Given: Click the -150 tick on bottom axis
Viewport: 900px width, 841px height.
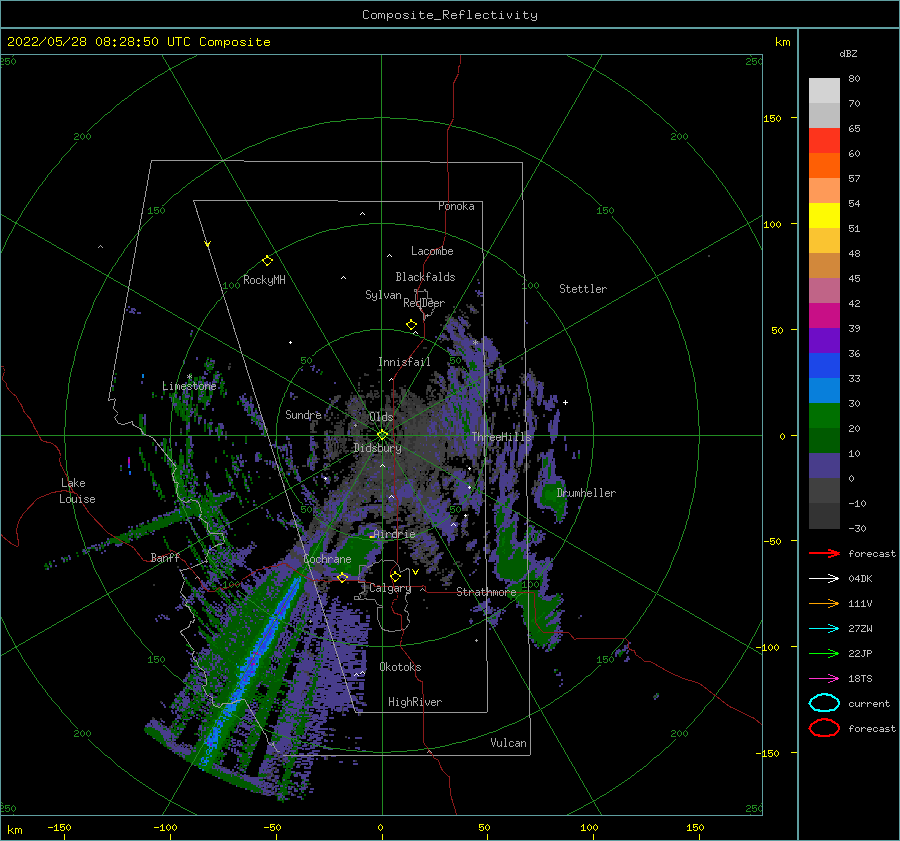Looking at the screenshot, I should pyautogui.click(x=59, y=827).
